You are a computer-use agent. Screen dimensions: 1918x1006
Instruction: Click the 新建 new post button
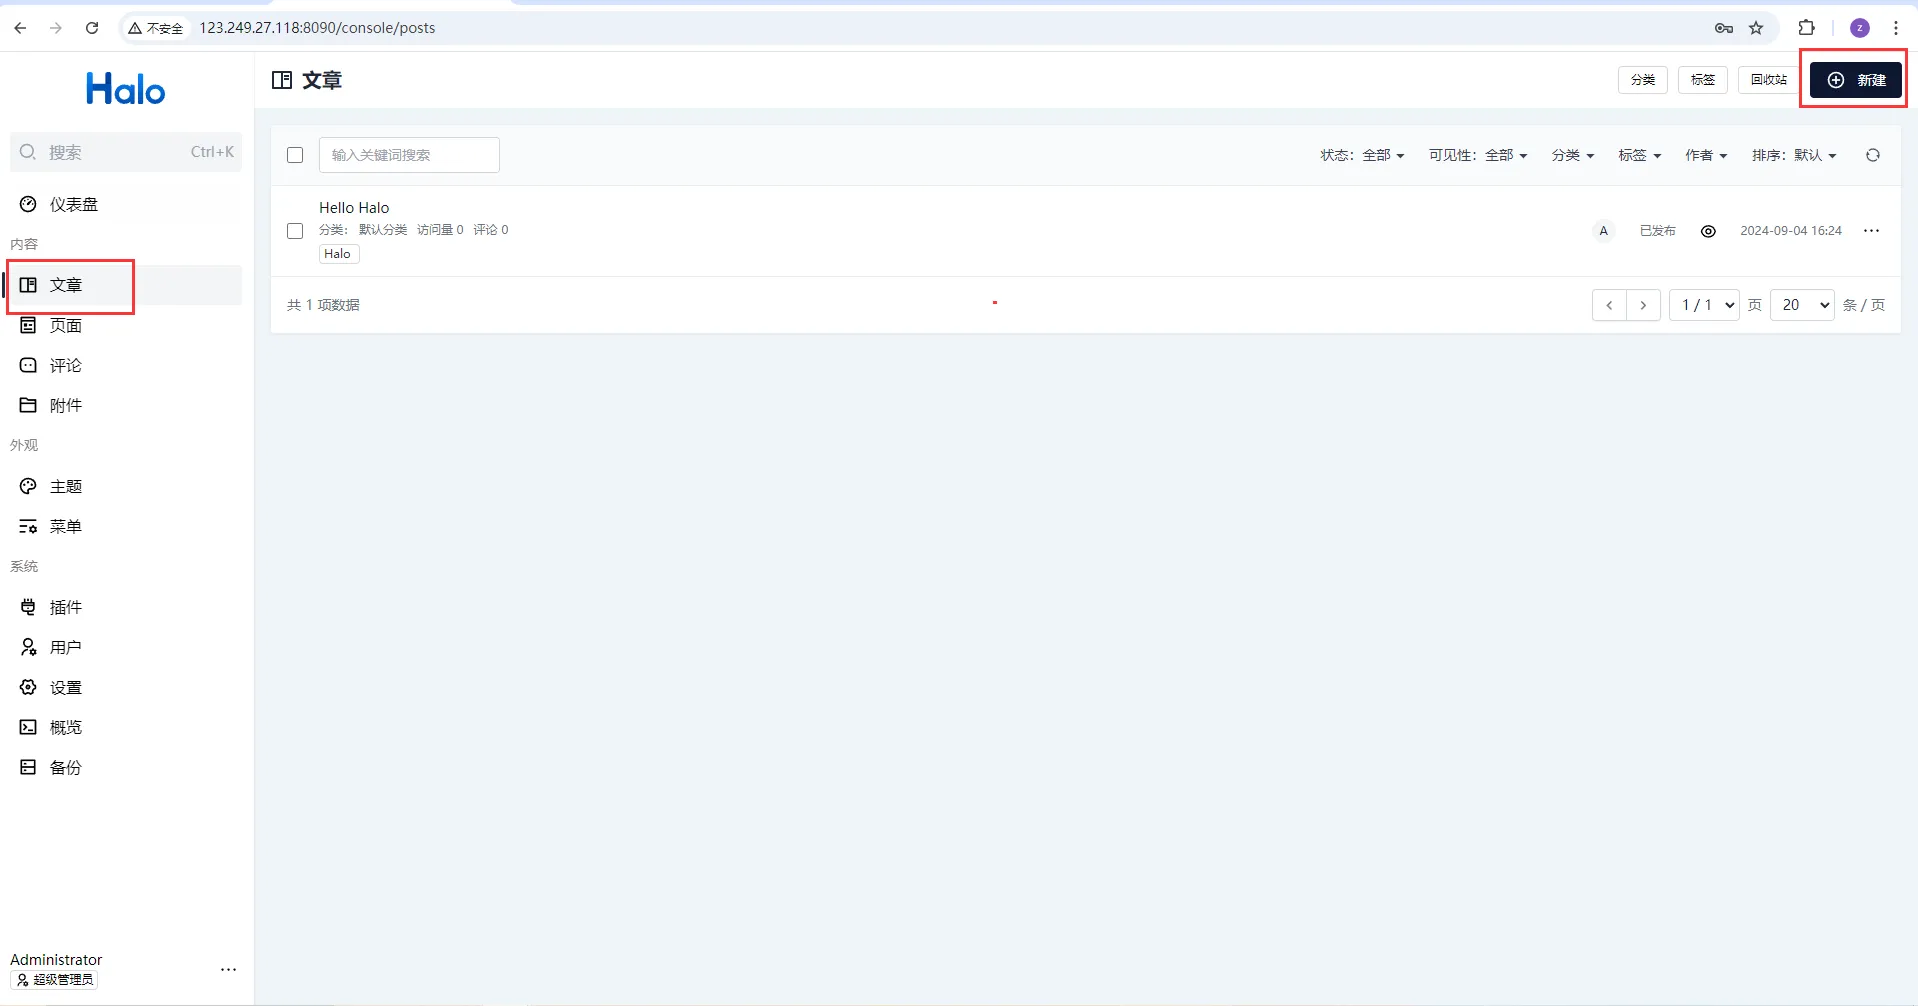pyautogui.click(x=1856, y=80)
